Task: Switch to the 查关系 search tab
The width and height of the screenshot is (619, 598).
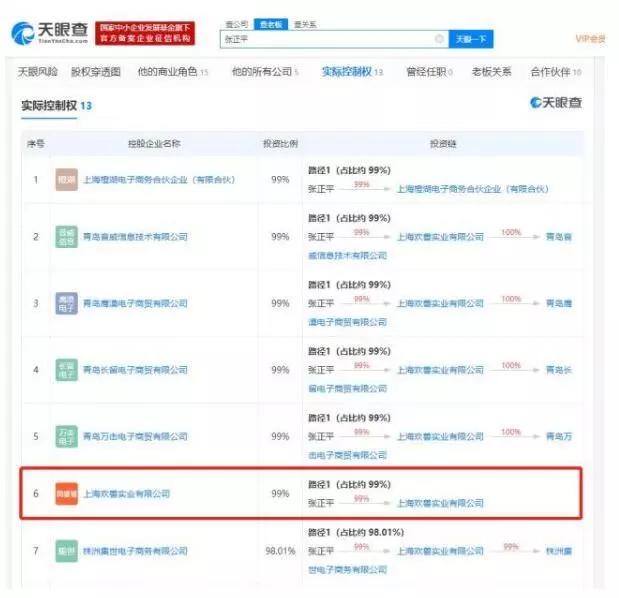Action: [306, 24]
